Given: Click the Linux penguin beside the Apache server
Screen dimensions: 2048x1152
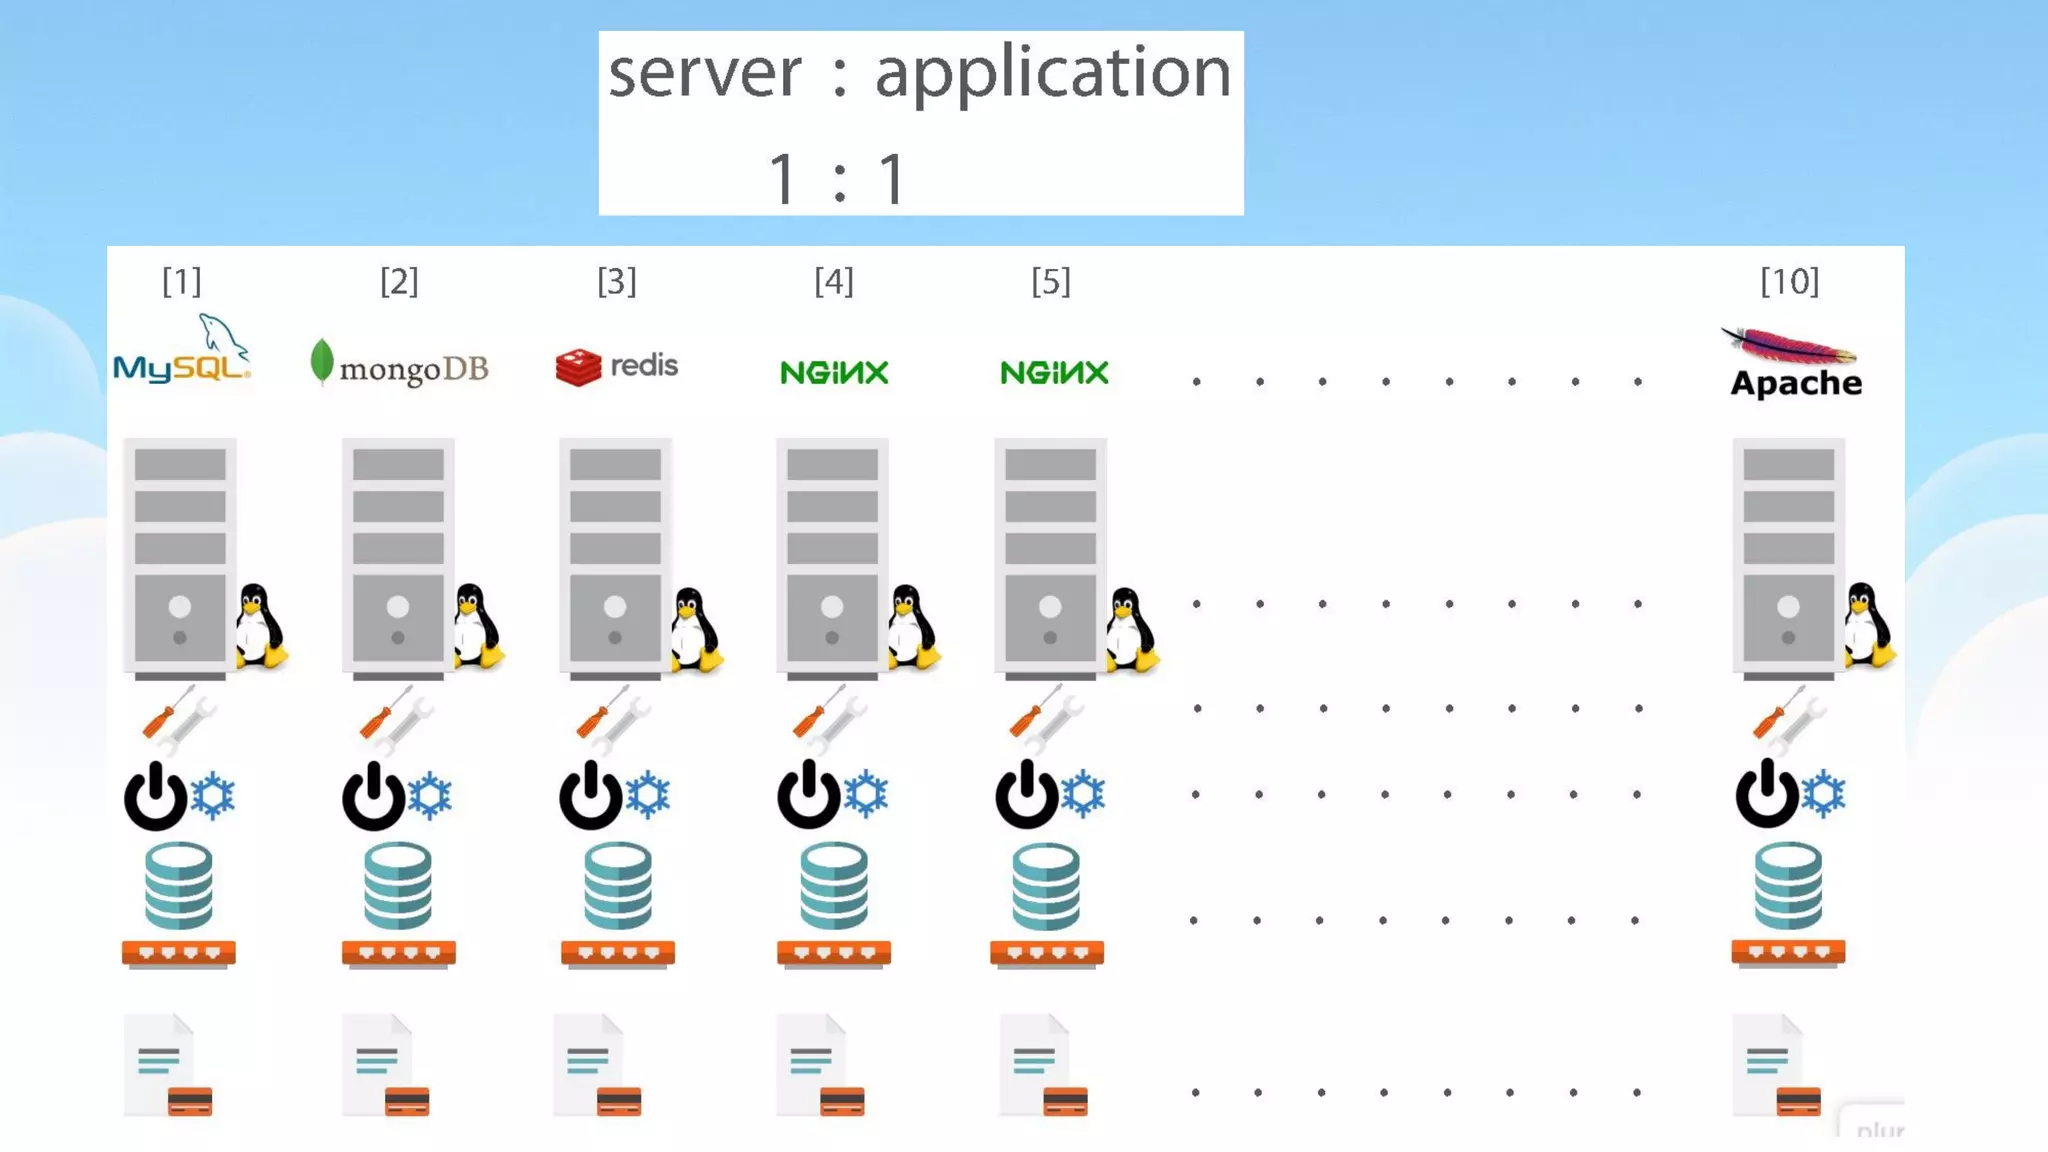Looking at the screenshot, I should point(1867,625).
